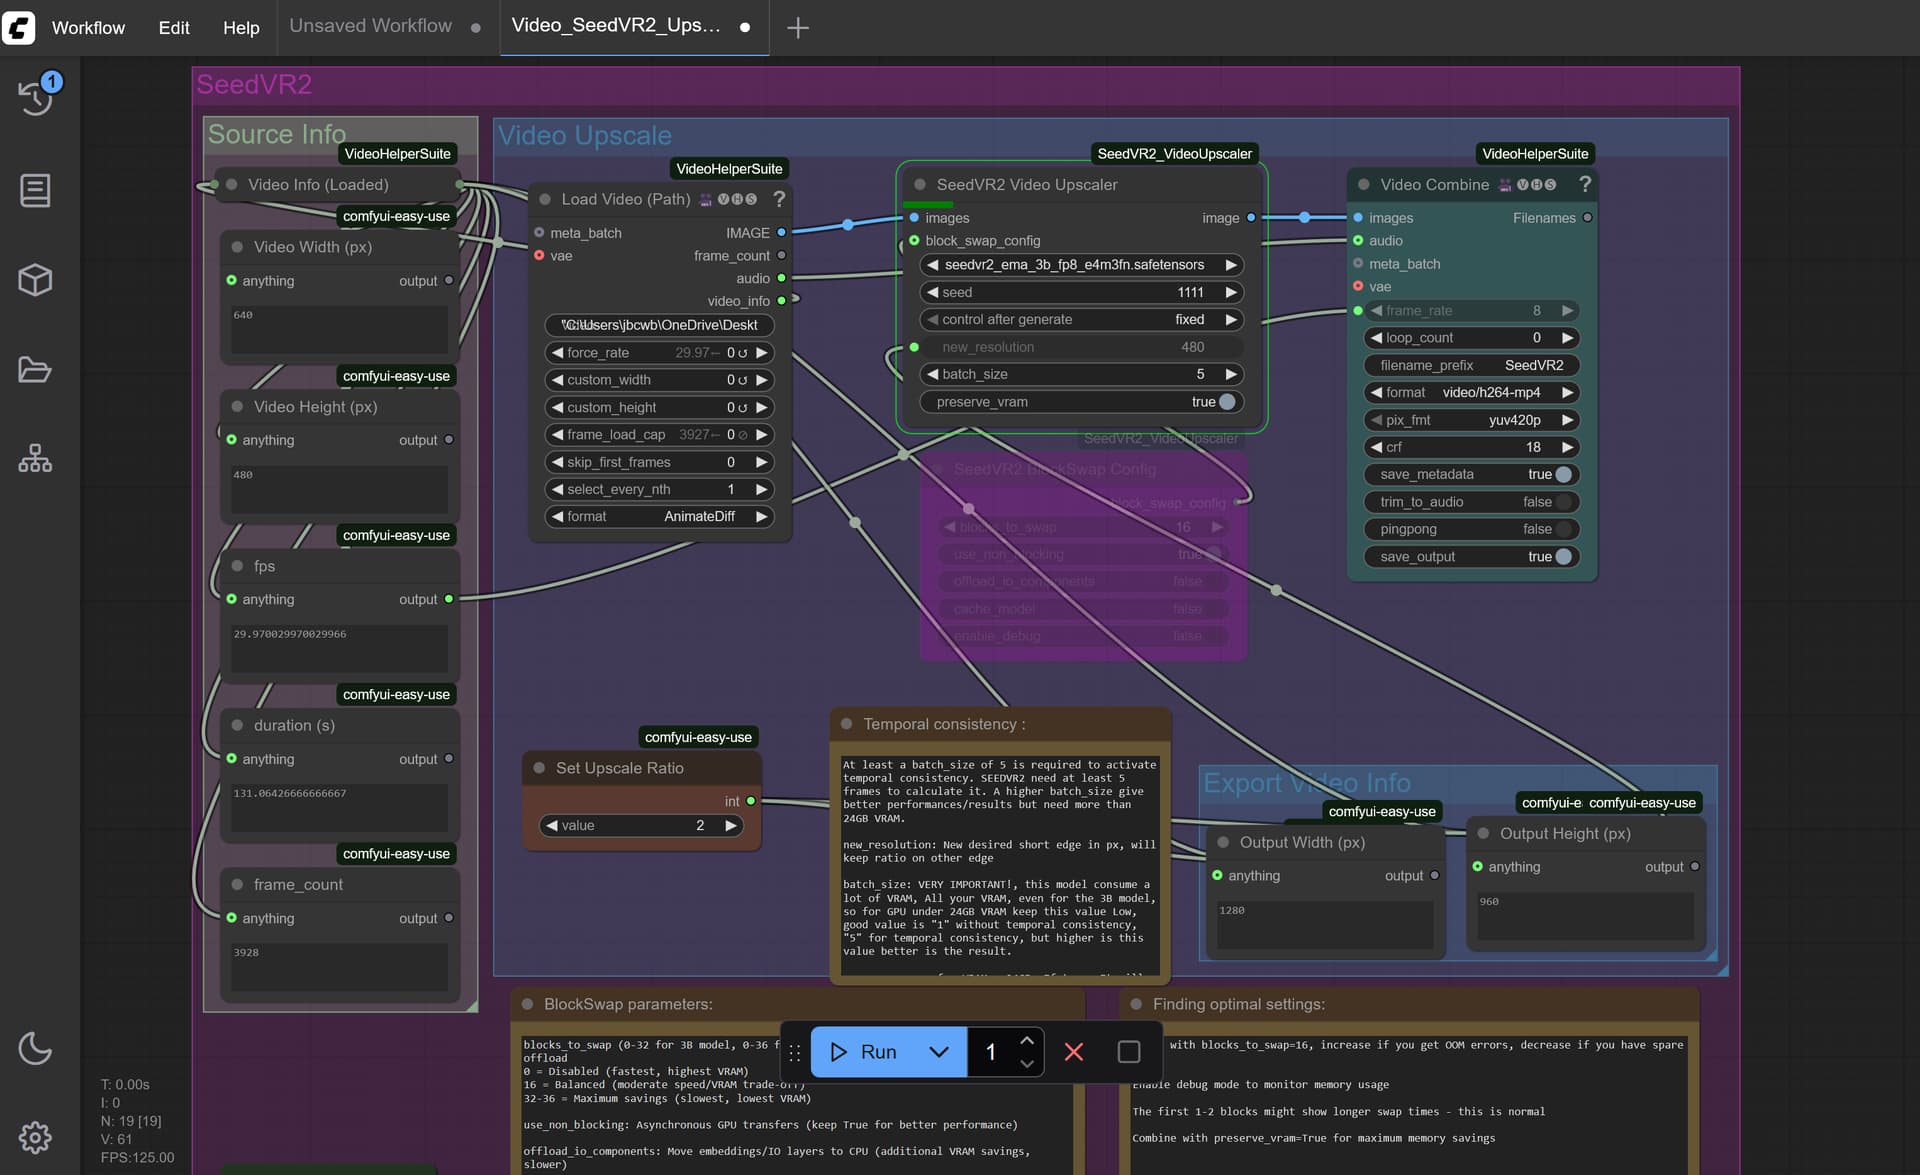Open the queue history sidebar icon
1920x1175 pixels.
tap(36, 97)
